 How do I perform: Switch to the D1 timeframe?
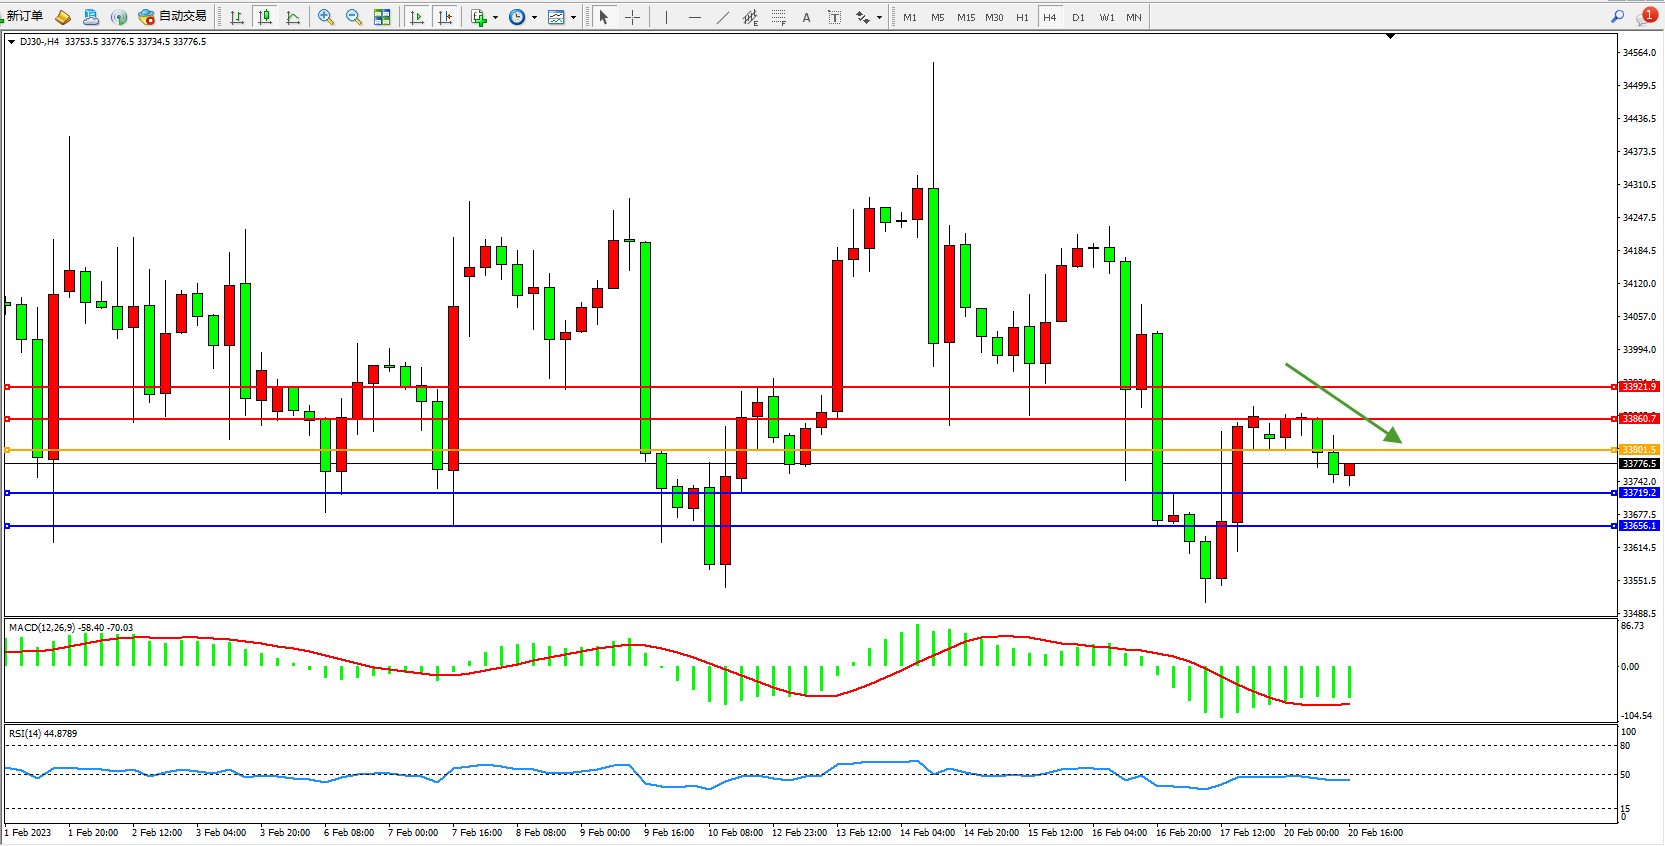pos(1078,17)
